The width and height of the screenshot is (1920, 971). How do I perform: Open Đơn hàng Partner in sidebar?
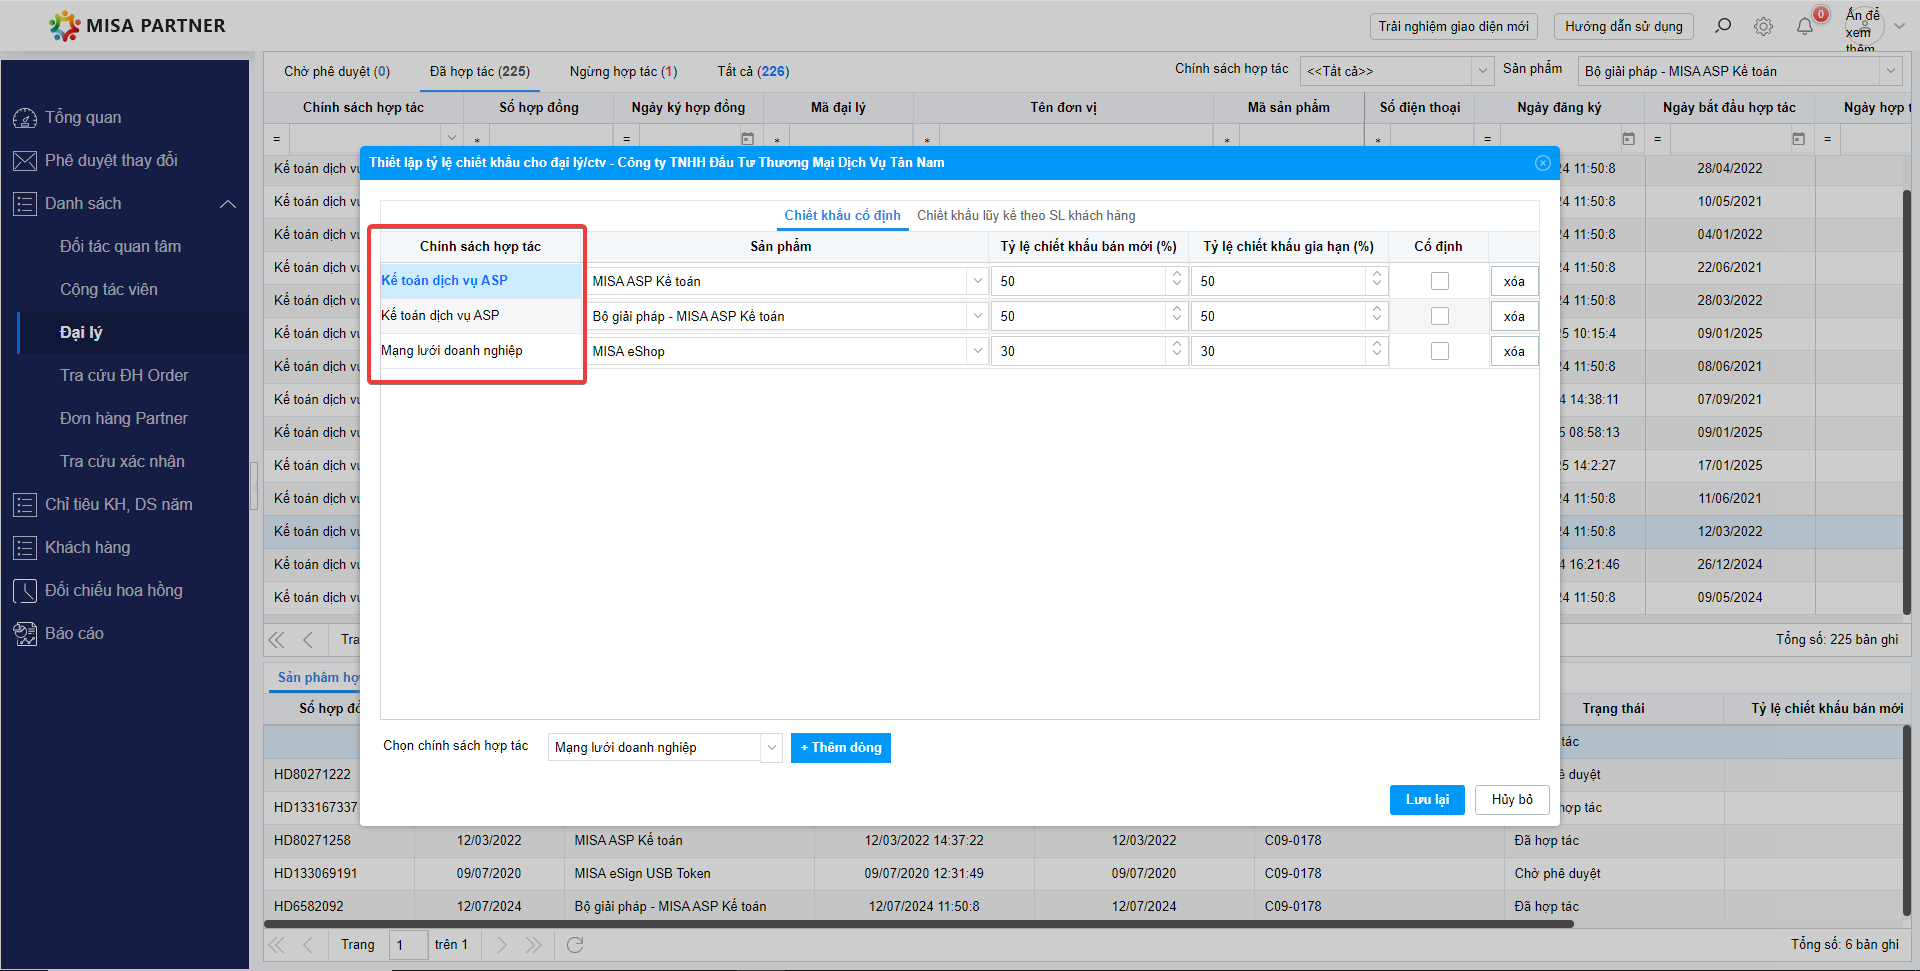(124, 419)
